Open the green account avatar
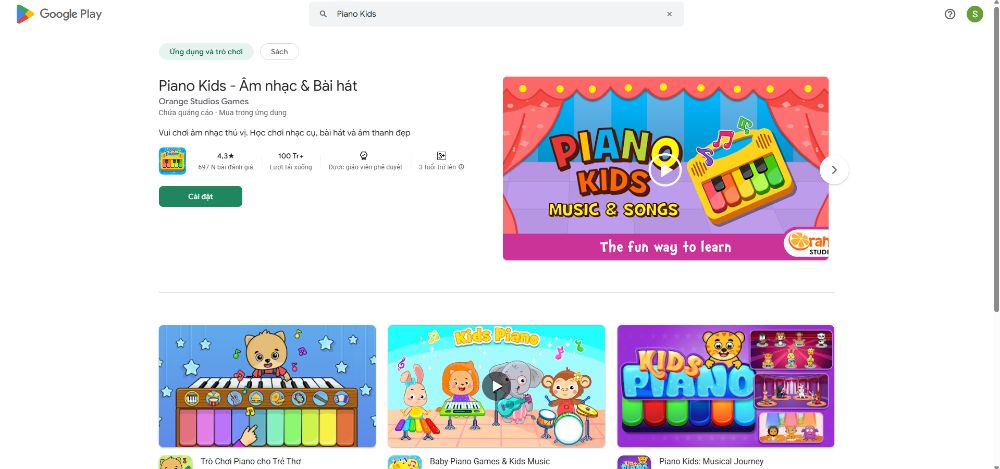 pos(974,14)
